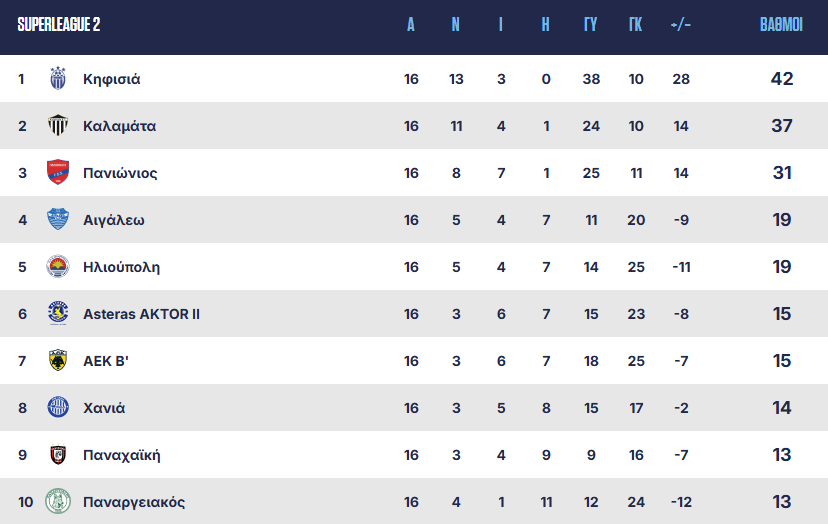The height and width of the screenshot is (524, 828).
Task: Click the Πανιώνιος red shield logo
Action: 58,173
